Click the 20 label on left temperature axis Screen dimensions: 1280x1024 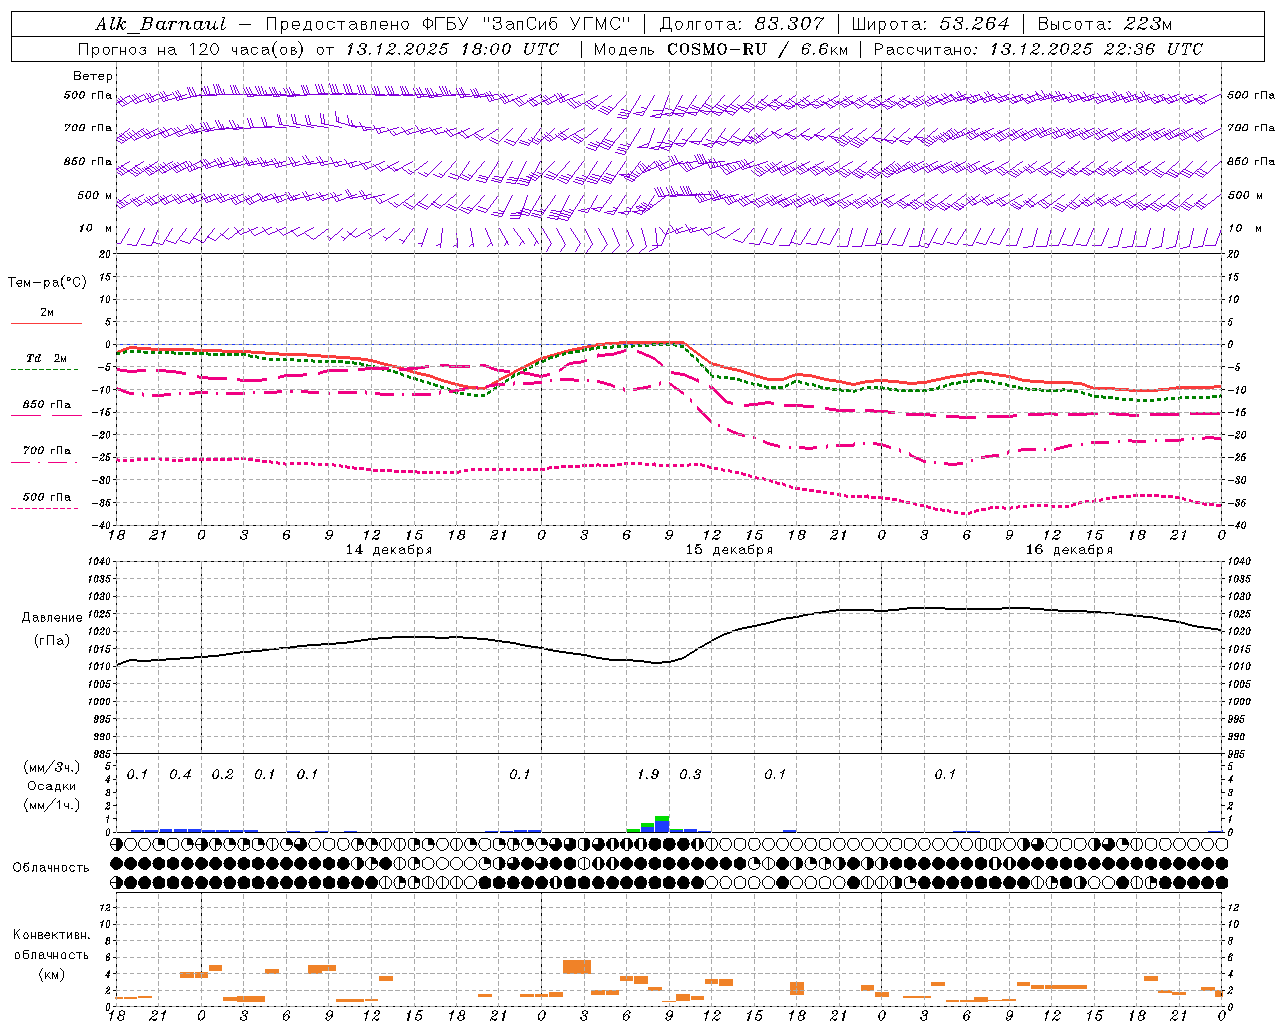(x=105, y=254)
